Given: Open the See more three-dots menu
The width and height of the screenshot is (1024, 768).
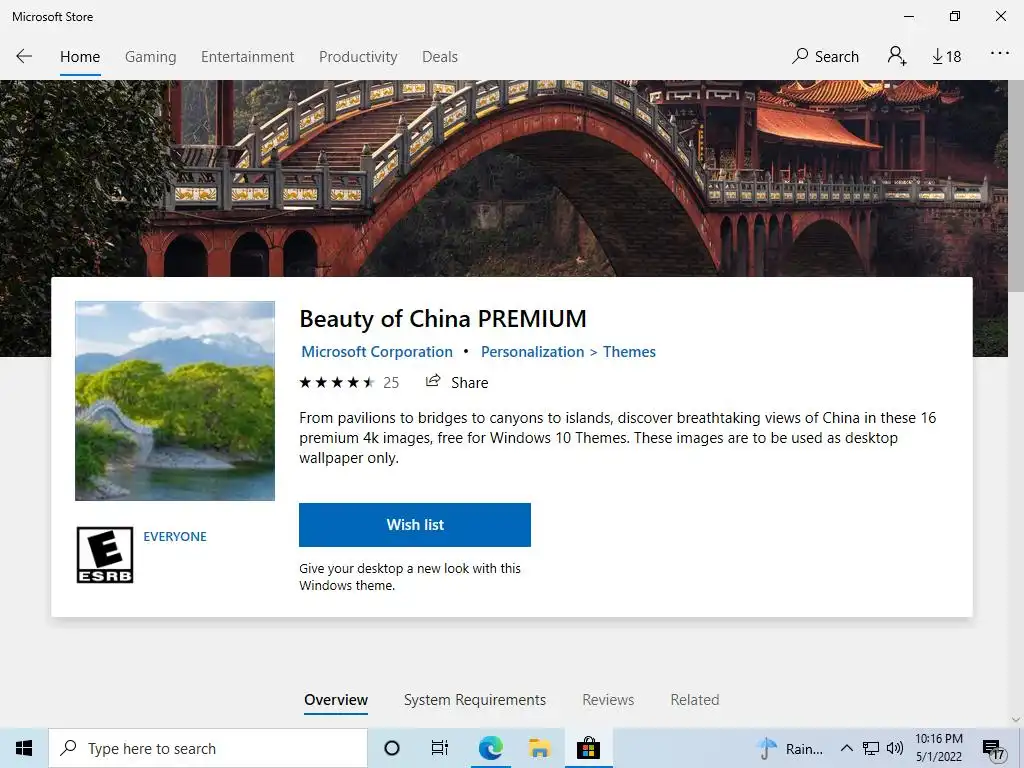Looking at the screenshot, I should pyautogui.click(x=1000, y=54).
